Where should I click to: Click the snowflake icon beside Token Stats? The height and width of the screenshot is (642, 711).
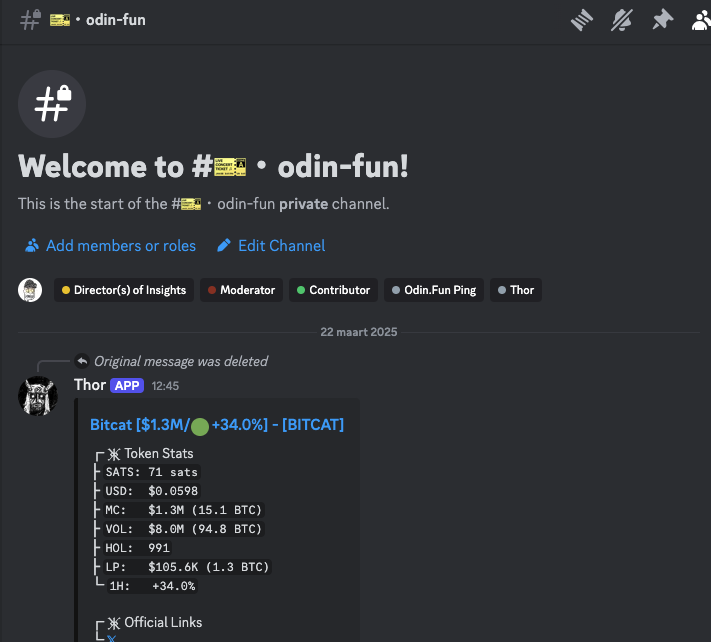click(114, 454)
